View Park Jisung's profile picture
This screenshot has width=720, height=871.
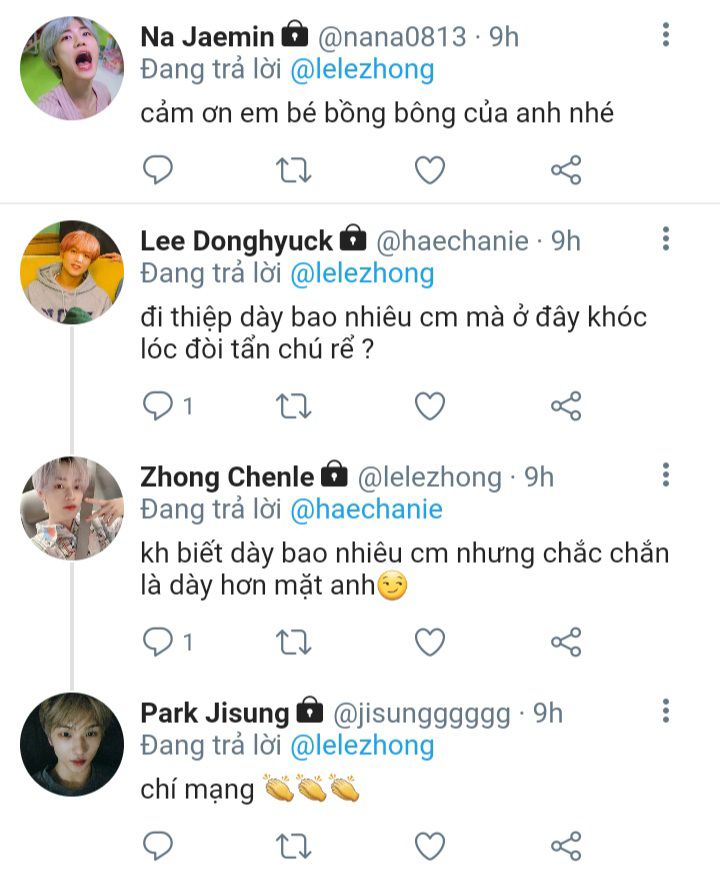(x=72, y=744)
